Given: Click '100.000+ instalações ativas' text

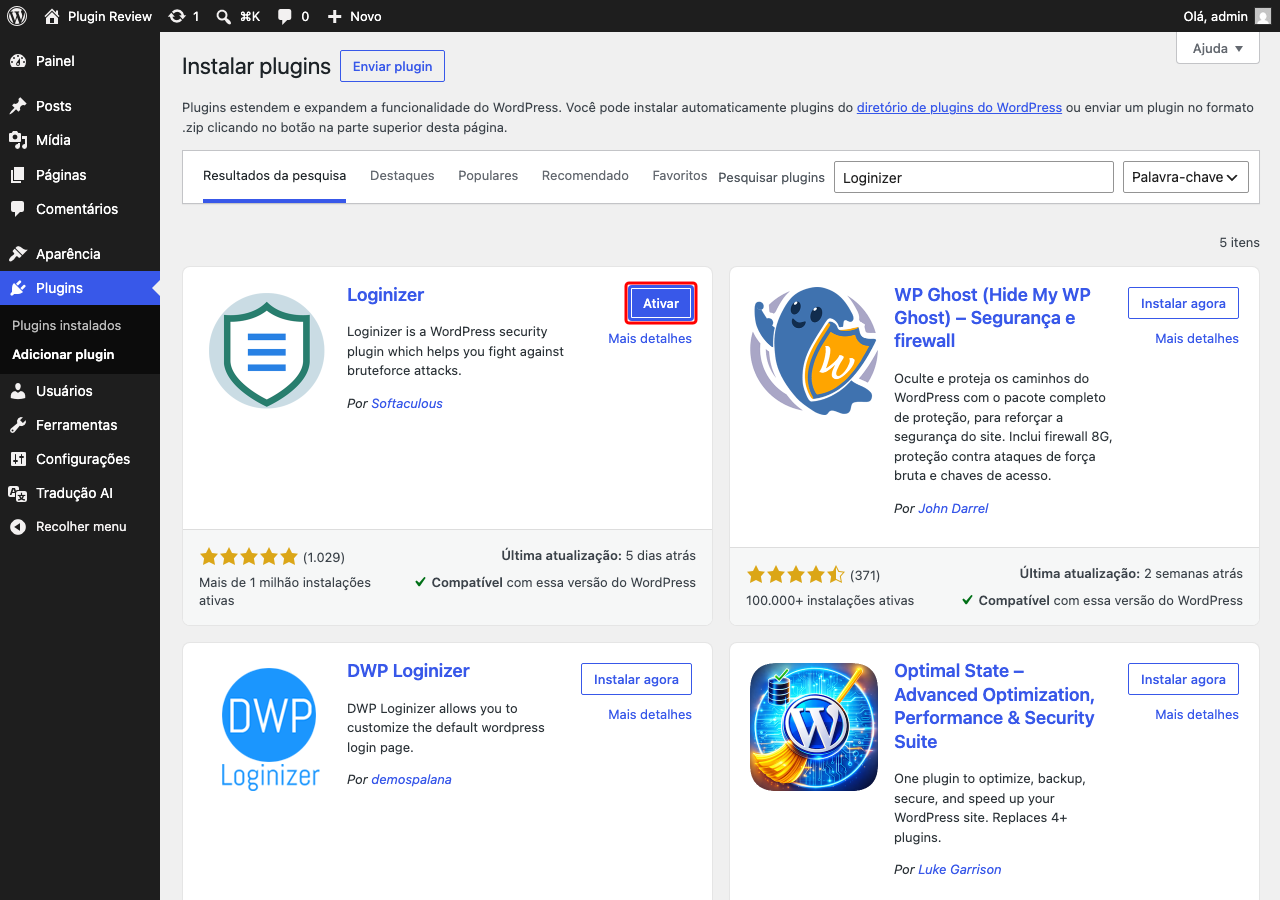Looking at the screenshot, I should [x=830, y=601].
